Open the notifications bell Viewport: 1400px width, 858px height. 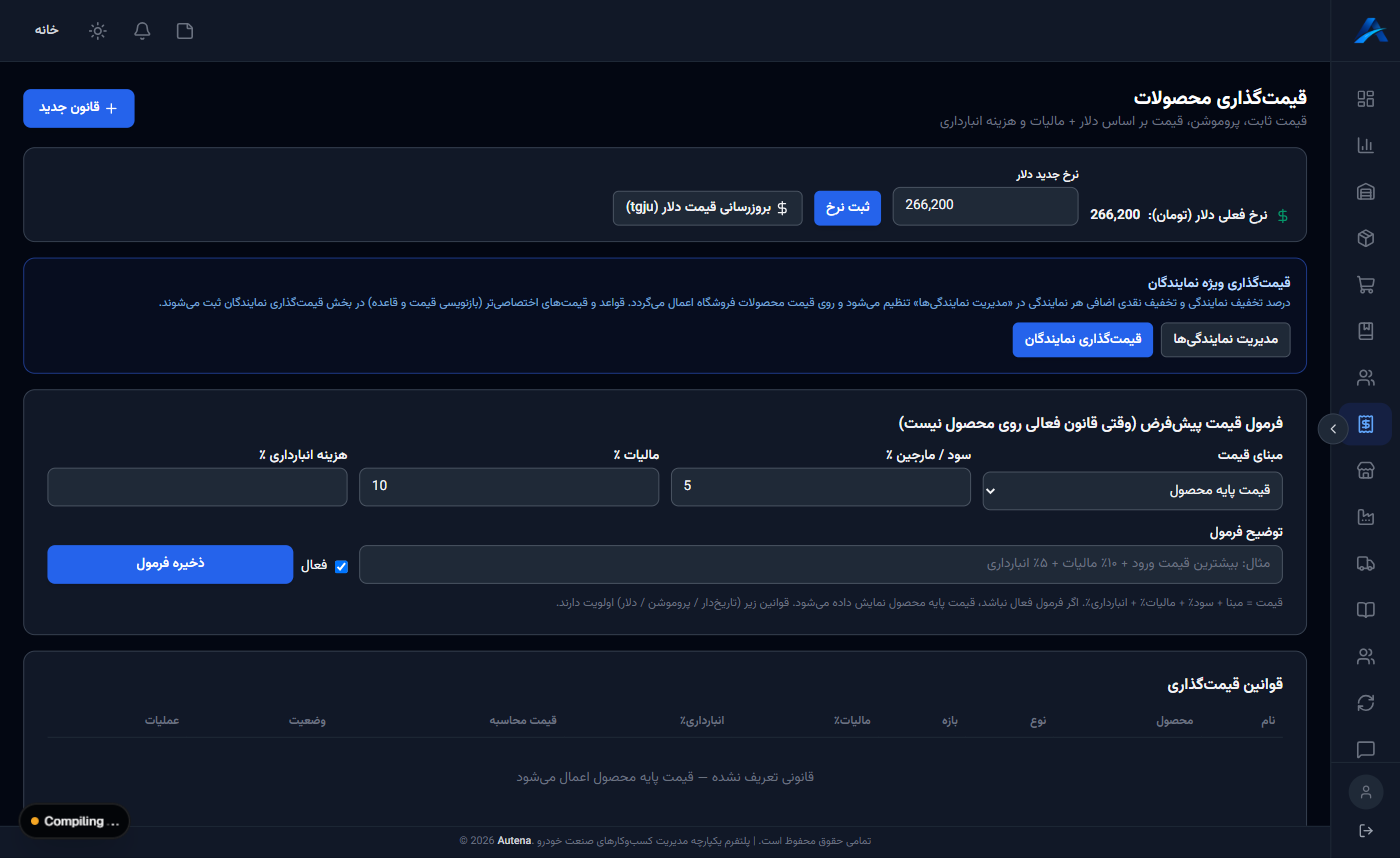pos(142,30)
